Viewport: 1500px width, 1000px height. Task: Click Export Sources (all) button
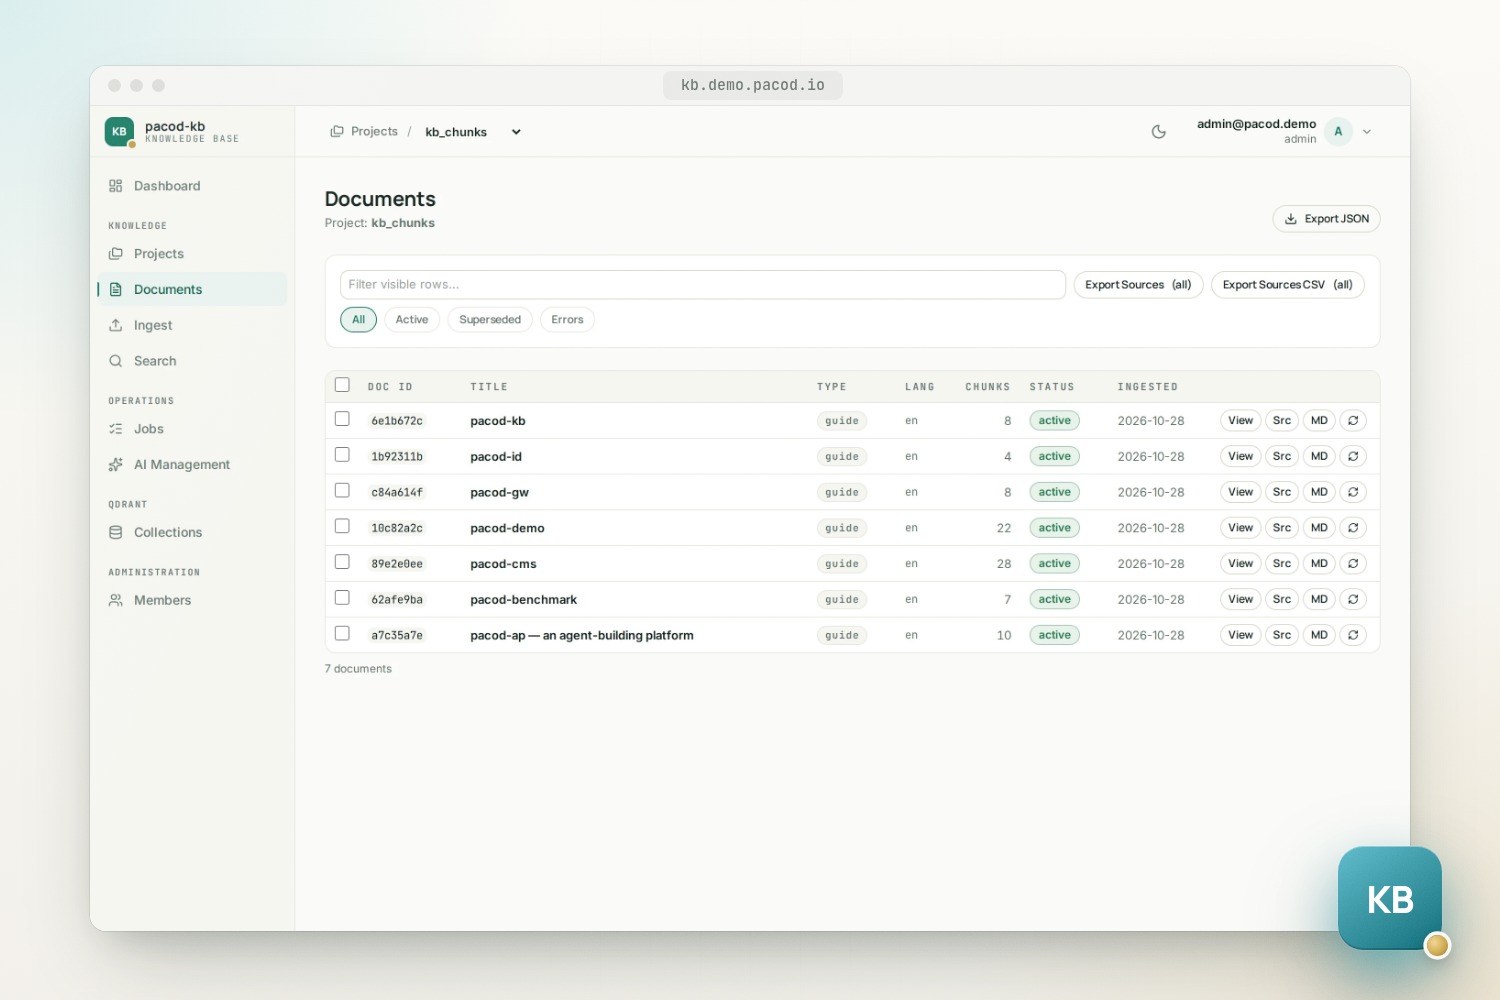pos(1138,285)
